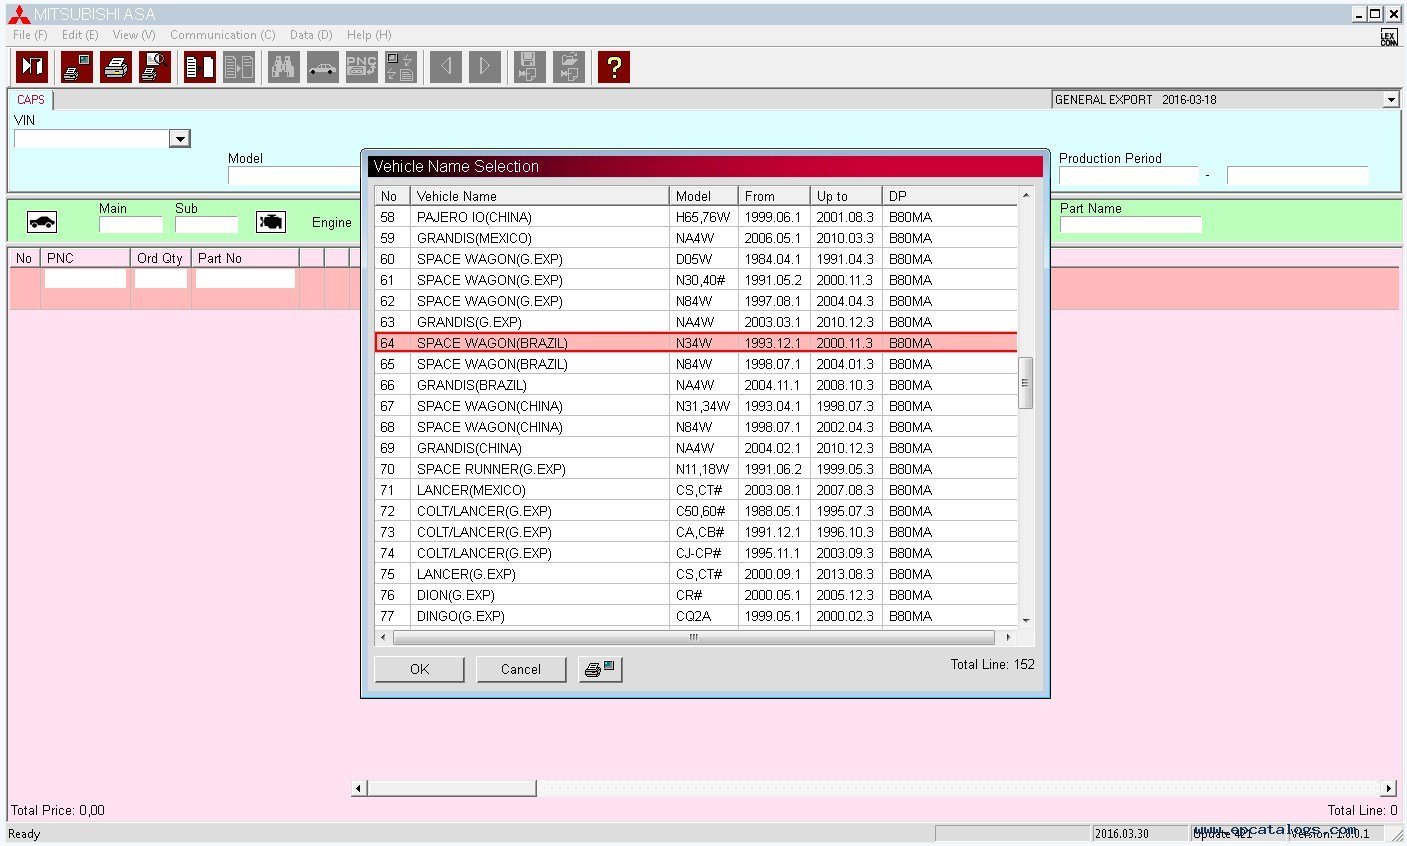
Task: Click the From column header
Action: [x=774, y=196]
